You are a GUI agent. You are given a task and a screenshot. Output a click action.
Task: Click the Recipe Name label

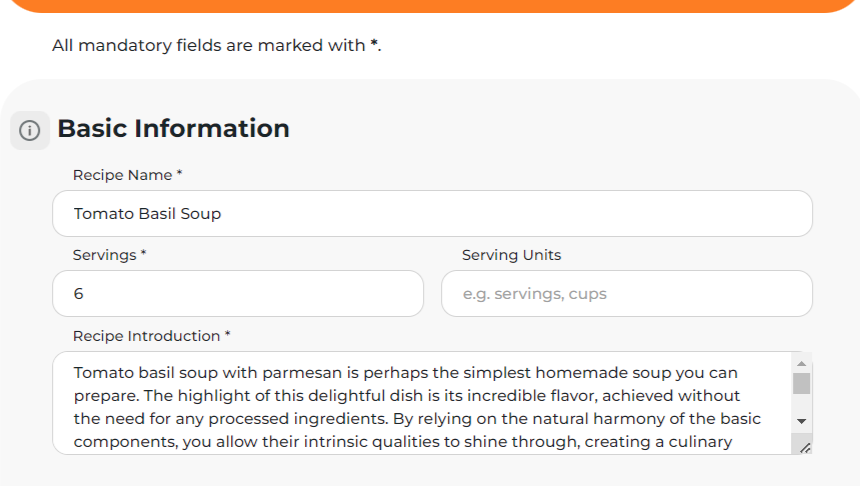[x=127, y=175]
